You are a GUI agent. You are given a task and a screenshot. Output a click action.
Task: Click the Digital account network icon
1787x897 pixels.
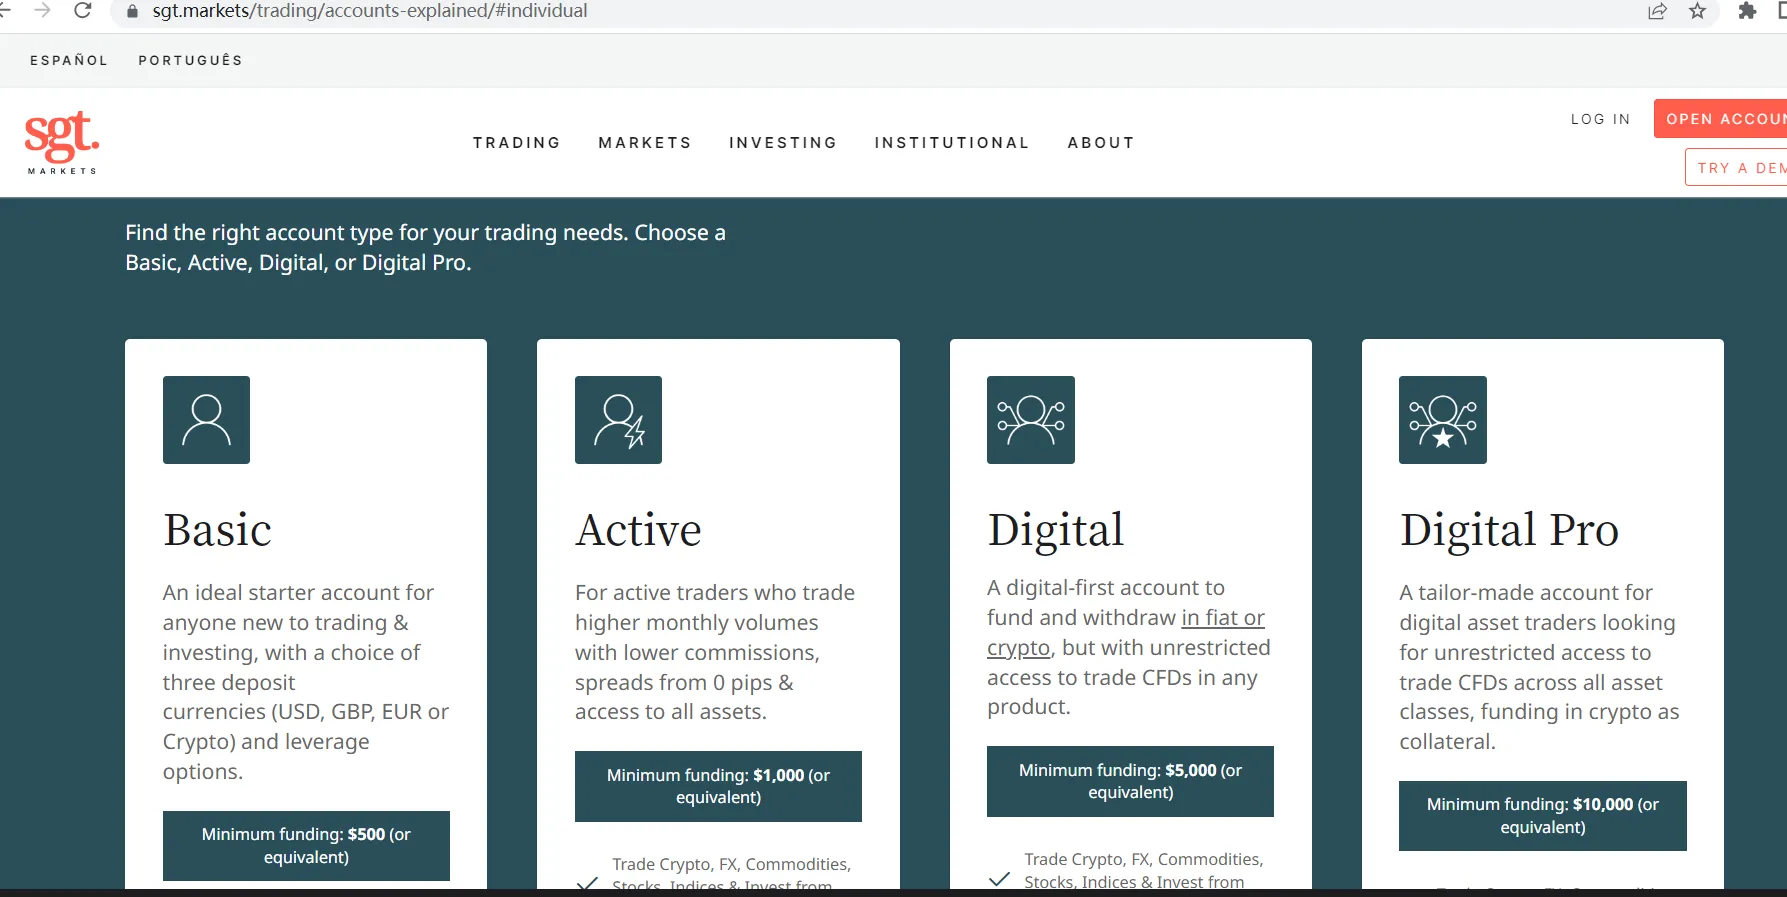click(x=1031, y=420)
